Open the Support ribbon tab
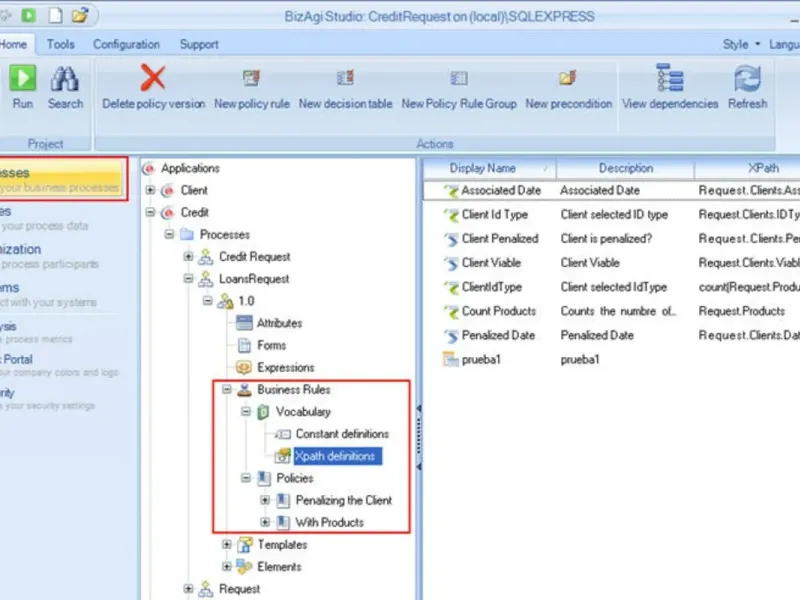 [198, 44]
